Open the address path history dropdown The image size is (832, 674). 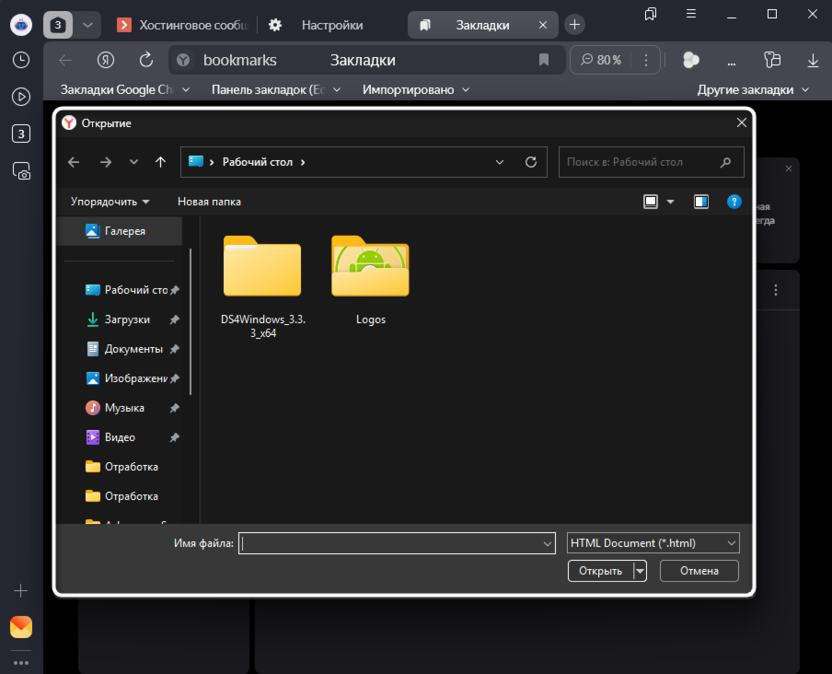[x=500, y=162]
